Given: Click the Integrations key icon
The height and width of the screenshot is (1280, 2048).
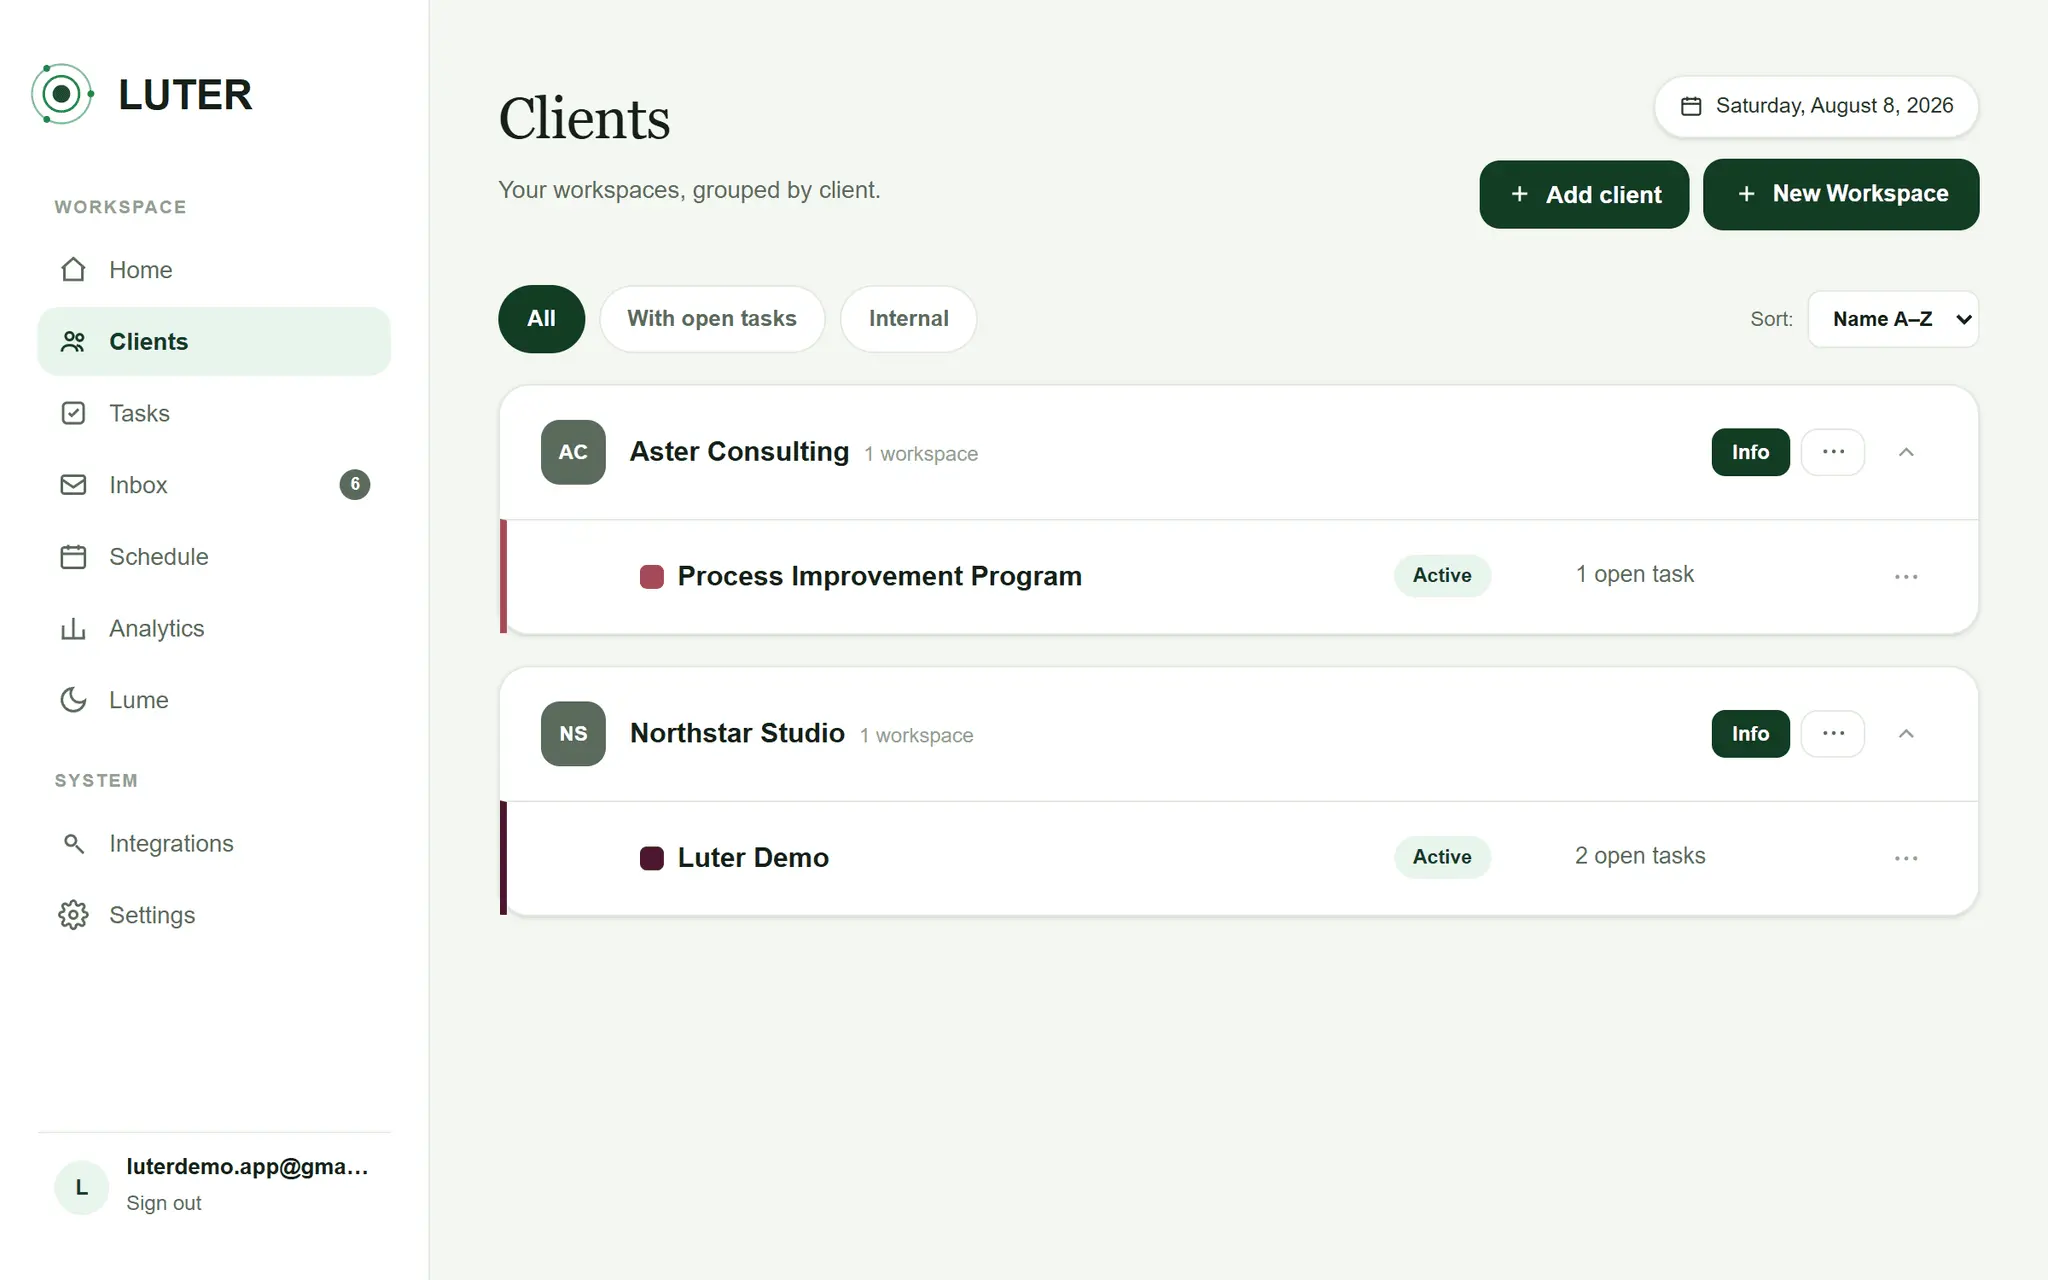Looking at the screenshot, I should pyautogui.click(x=73, y=844).
